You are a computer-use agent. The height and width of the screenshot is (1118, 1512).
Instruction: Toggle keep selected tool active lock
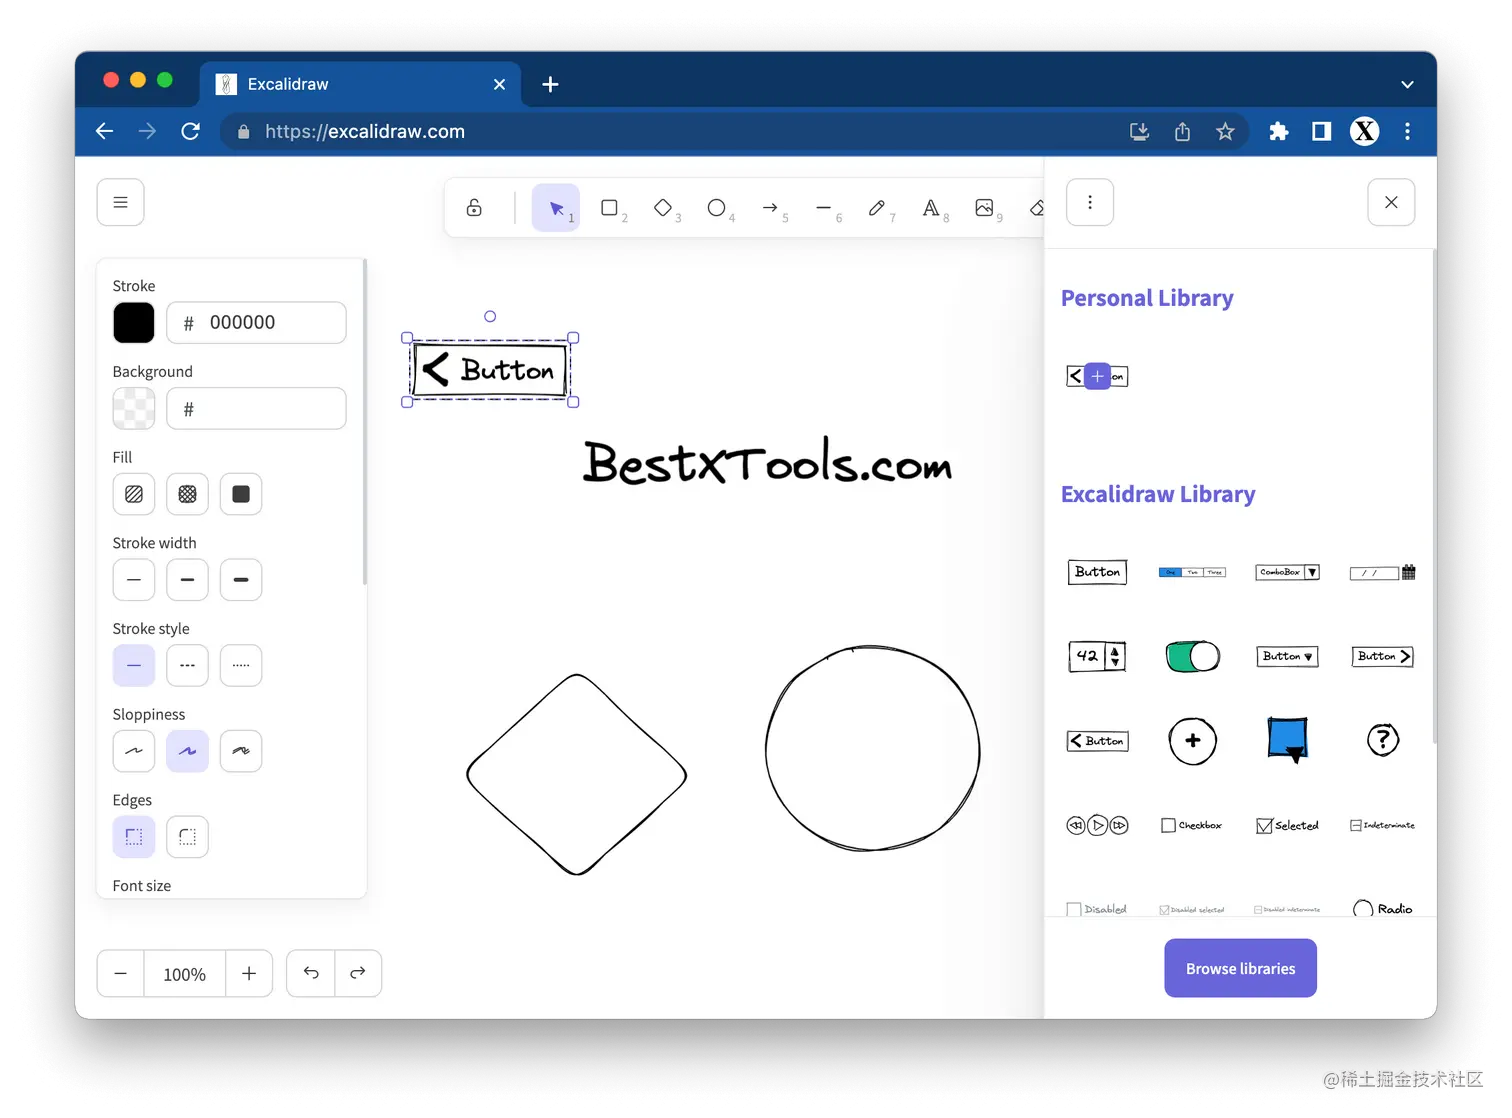point(473,207)
